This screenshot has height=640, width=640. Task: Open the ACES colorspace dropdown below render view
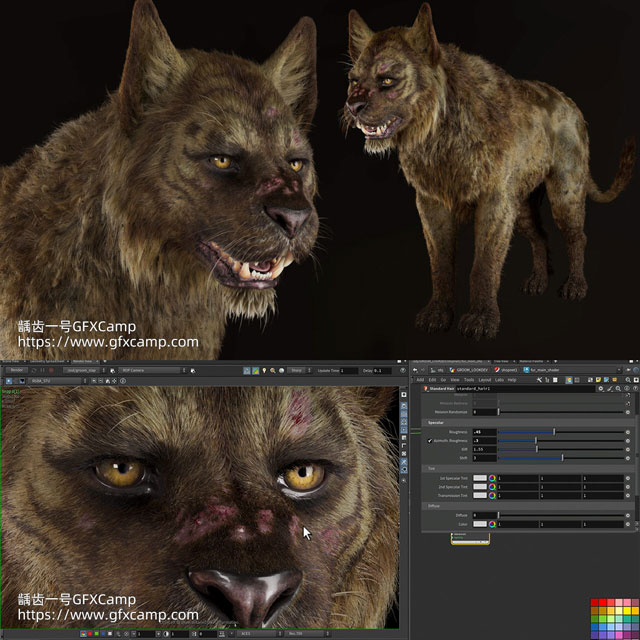point(259,634)
